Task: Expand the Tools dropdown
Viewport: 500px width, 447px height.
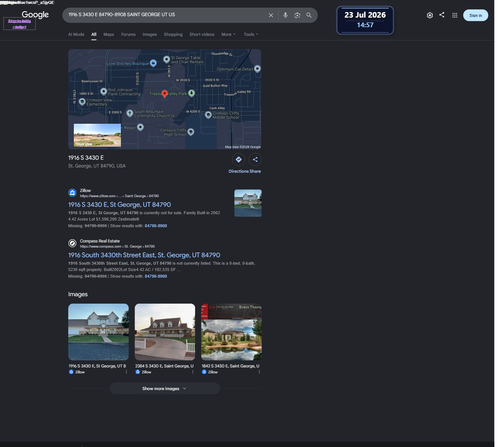Action: coord(251,34)
